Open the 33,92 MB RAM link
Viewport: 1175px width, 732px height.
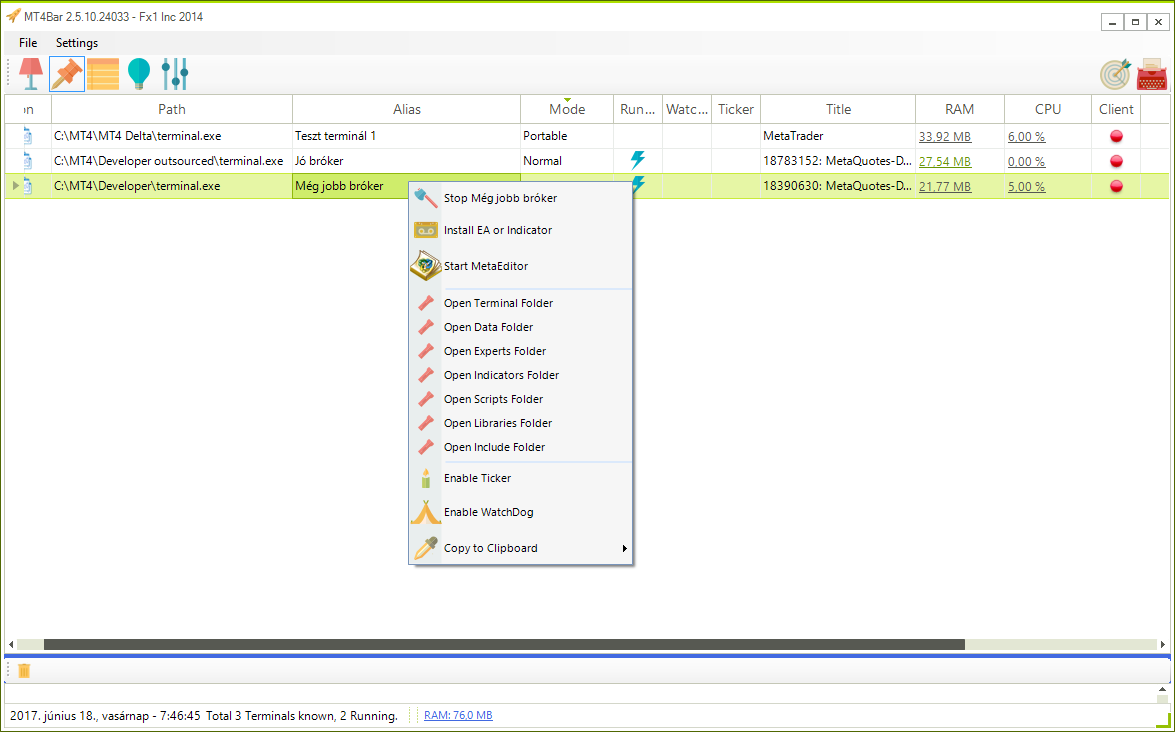pyautogui.click(x=945, y=136)
